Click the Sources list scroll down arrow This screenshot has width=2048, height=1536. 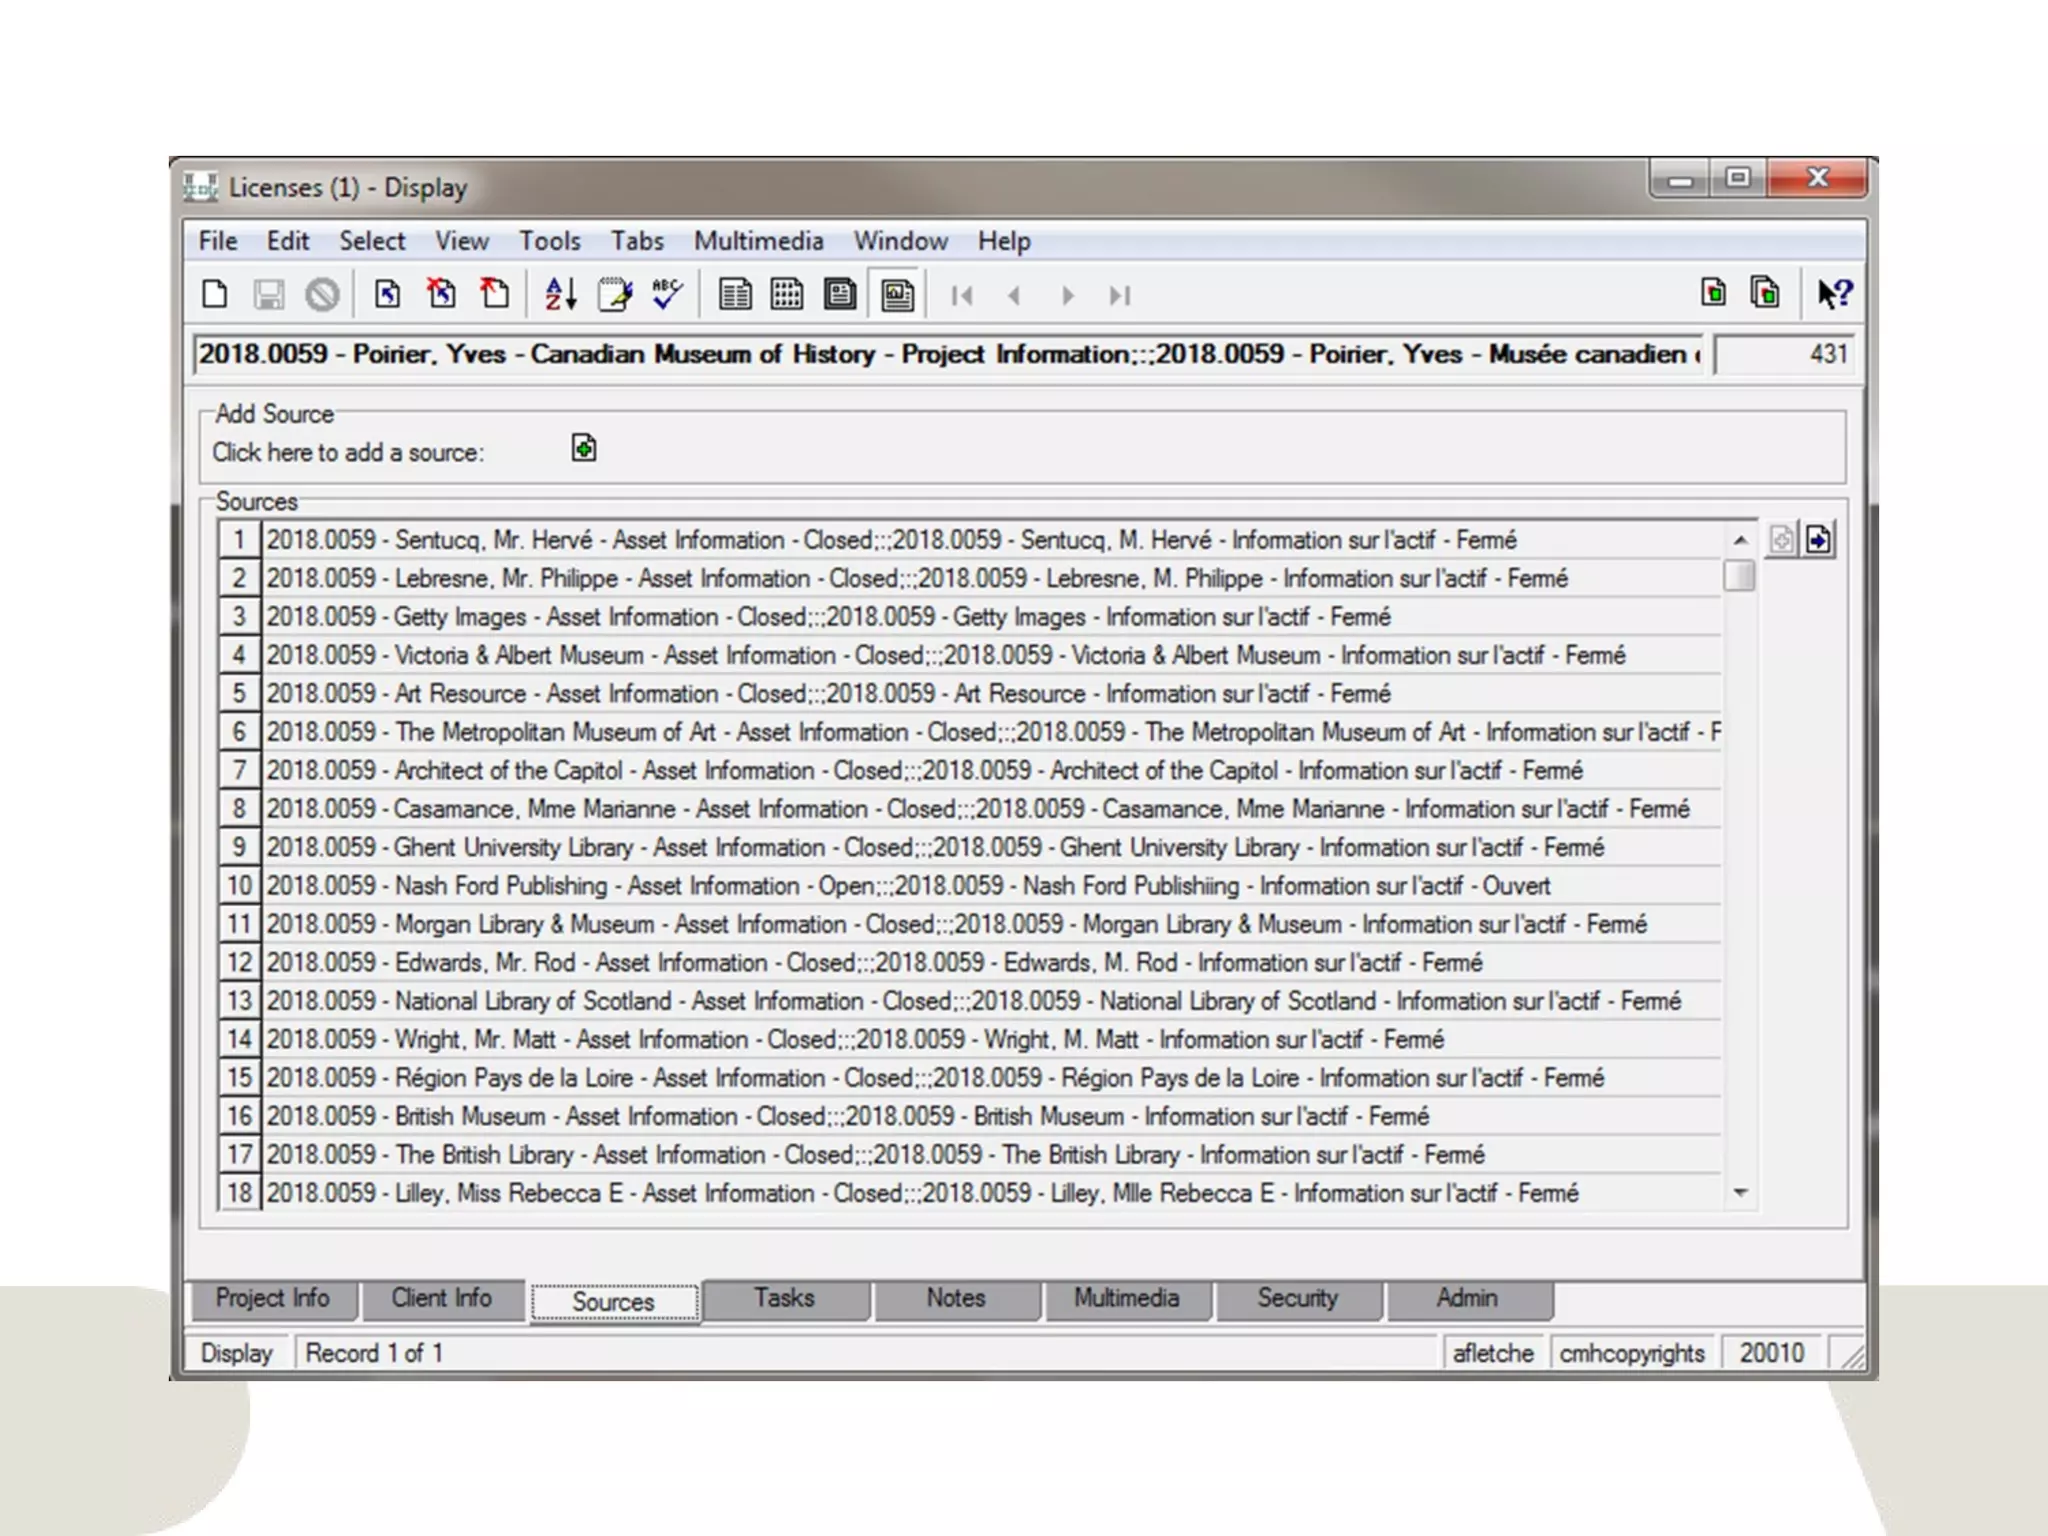tap(1740, 1192)
